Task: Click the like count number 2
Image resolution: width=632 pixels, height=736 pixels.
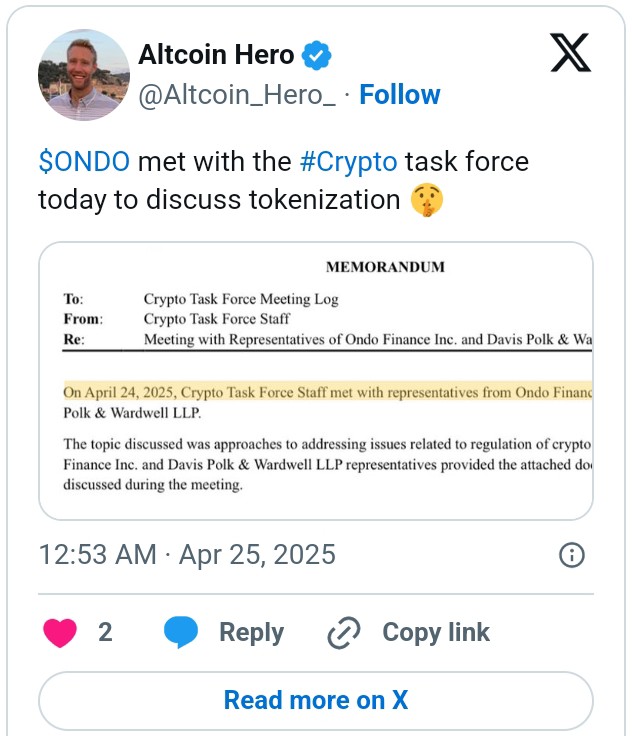Action: 105,632
